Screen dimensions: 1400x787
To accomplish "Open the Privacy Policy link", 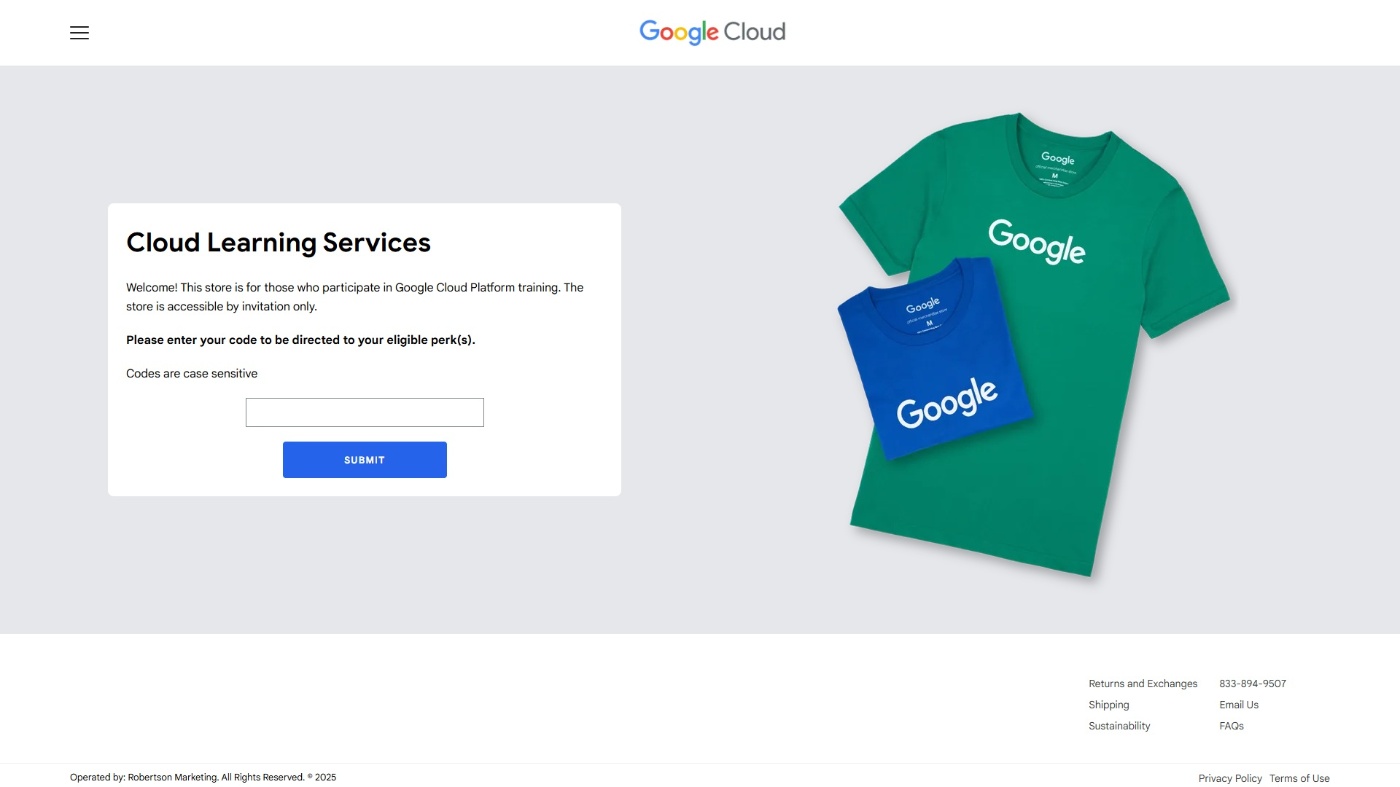I will [1230, 778].
